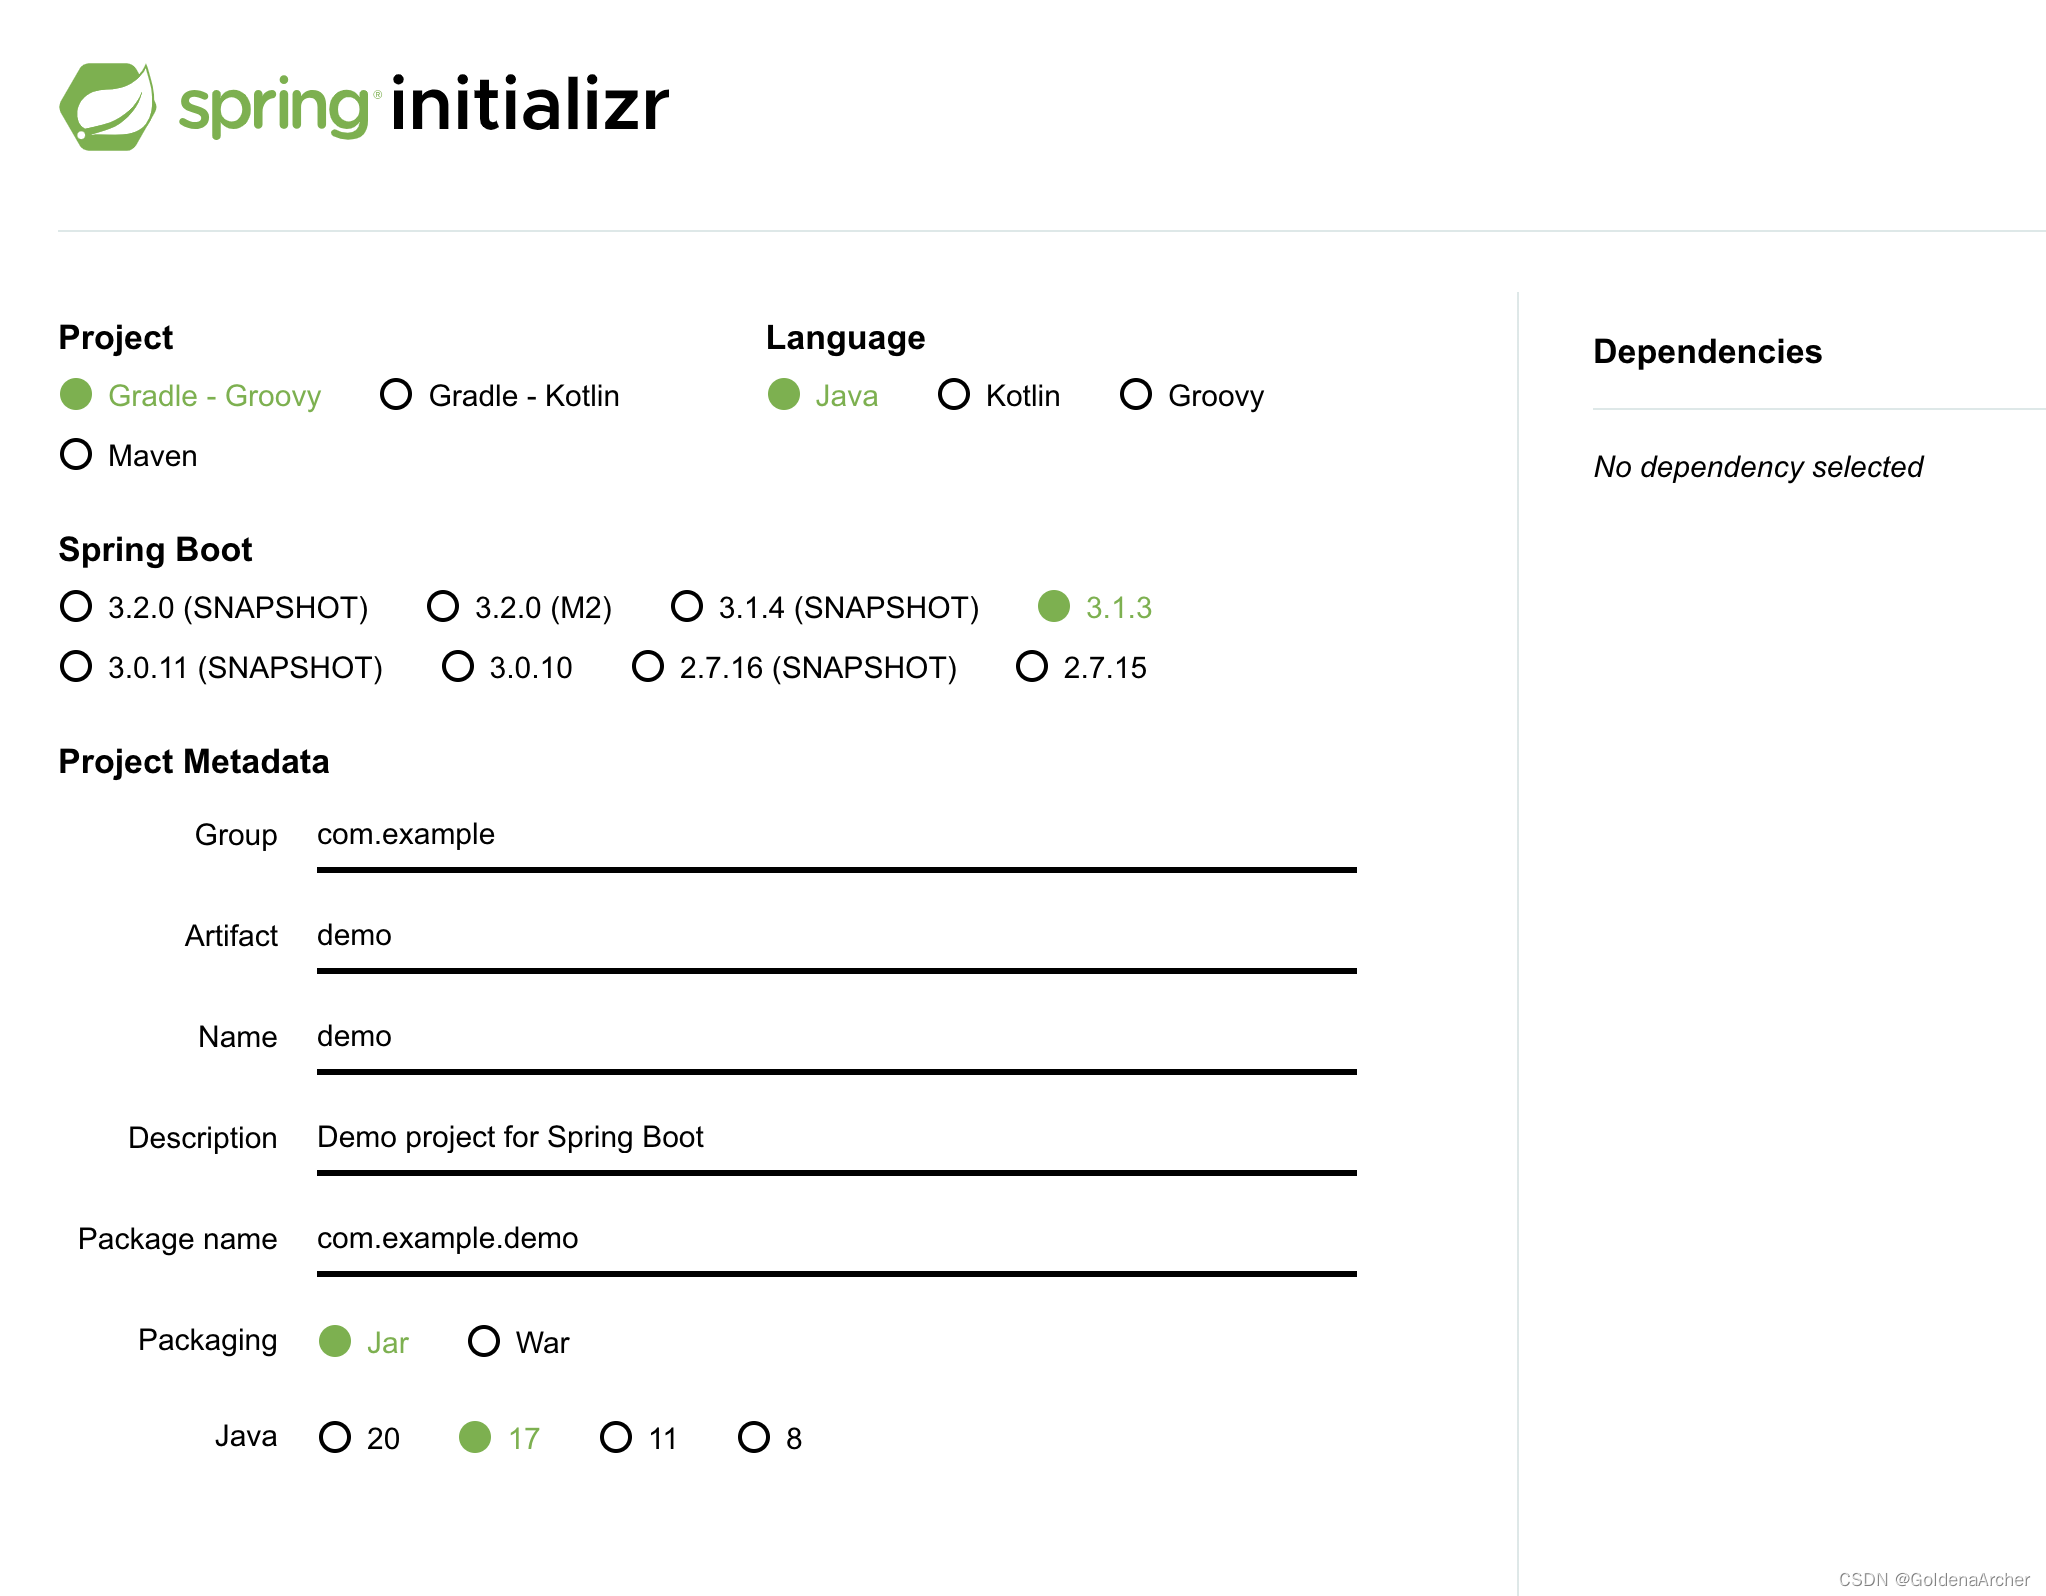
Task: Click the Spring Boot section heading
Action: (155, 550)
